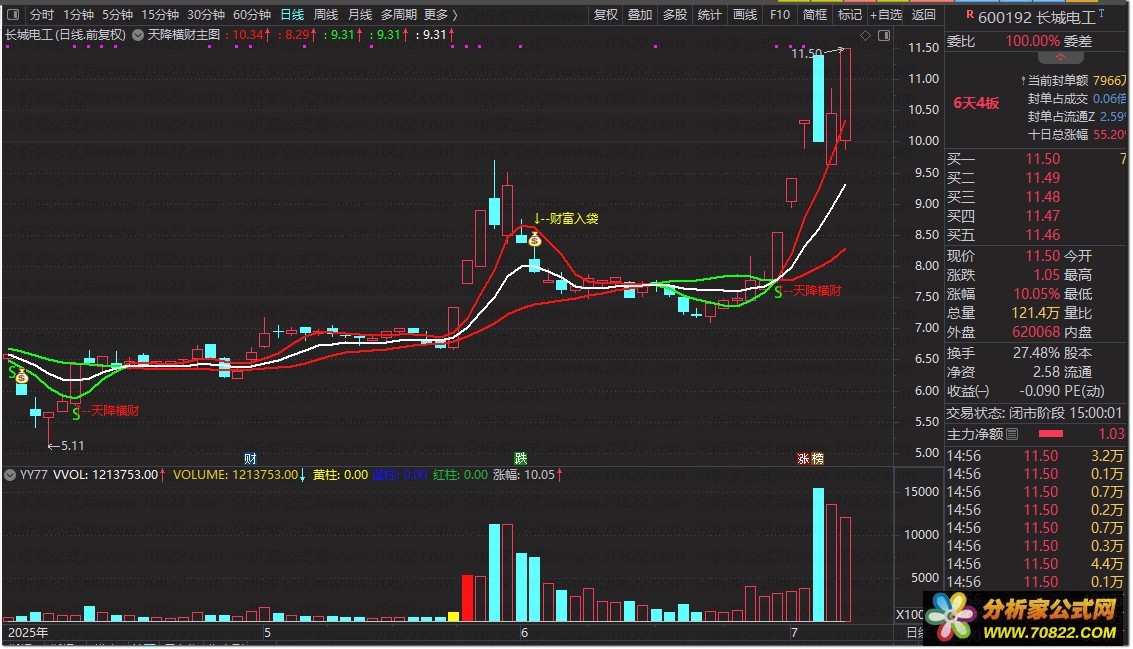The height and width of the screenshot is (649, 1133).
Task: Switch to the 周线 weekly chart
Action: pyautogui.click(x=326, y=14)
